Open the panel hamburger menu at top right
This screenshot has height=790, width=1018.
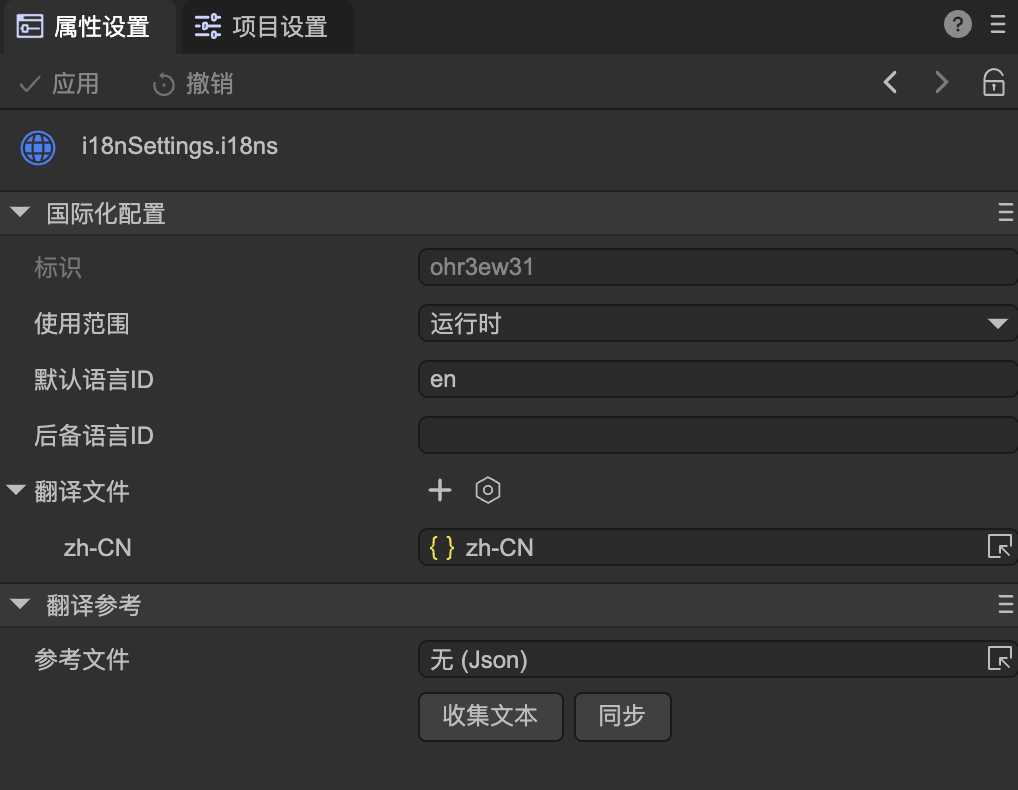(x=998, y=26)
